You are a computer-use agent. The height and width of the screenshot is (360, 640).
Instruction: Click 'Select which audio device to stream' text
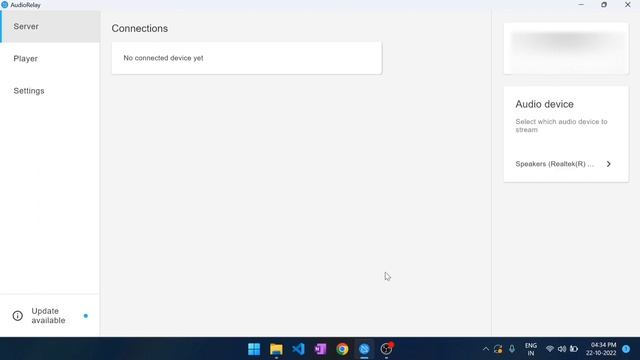[561, 126]
